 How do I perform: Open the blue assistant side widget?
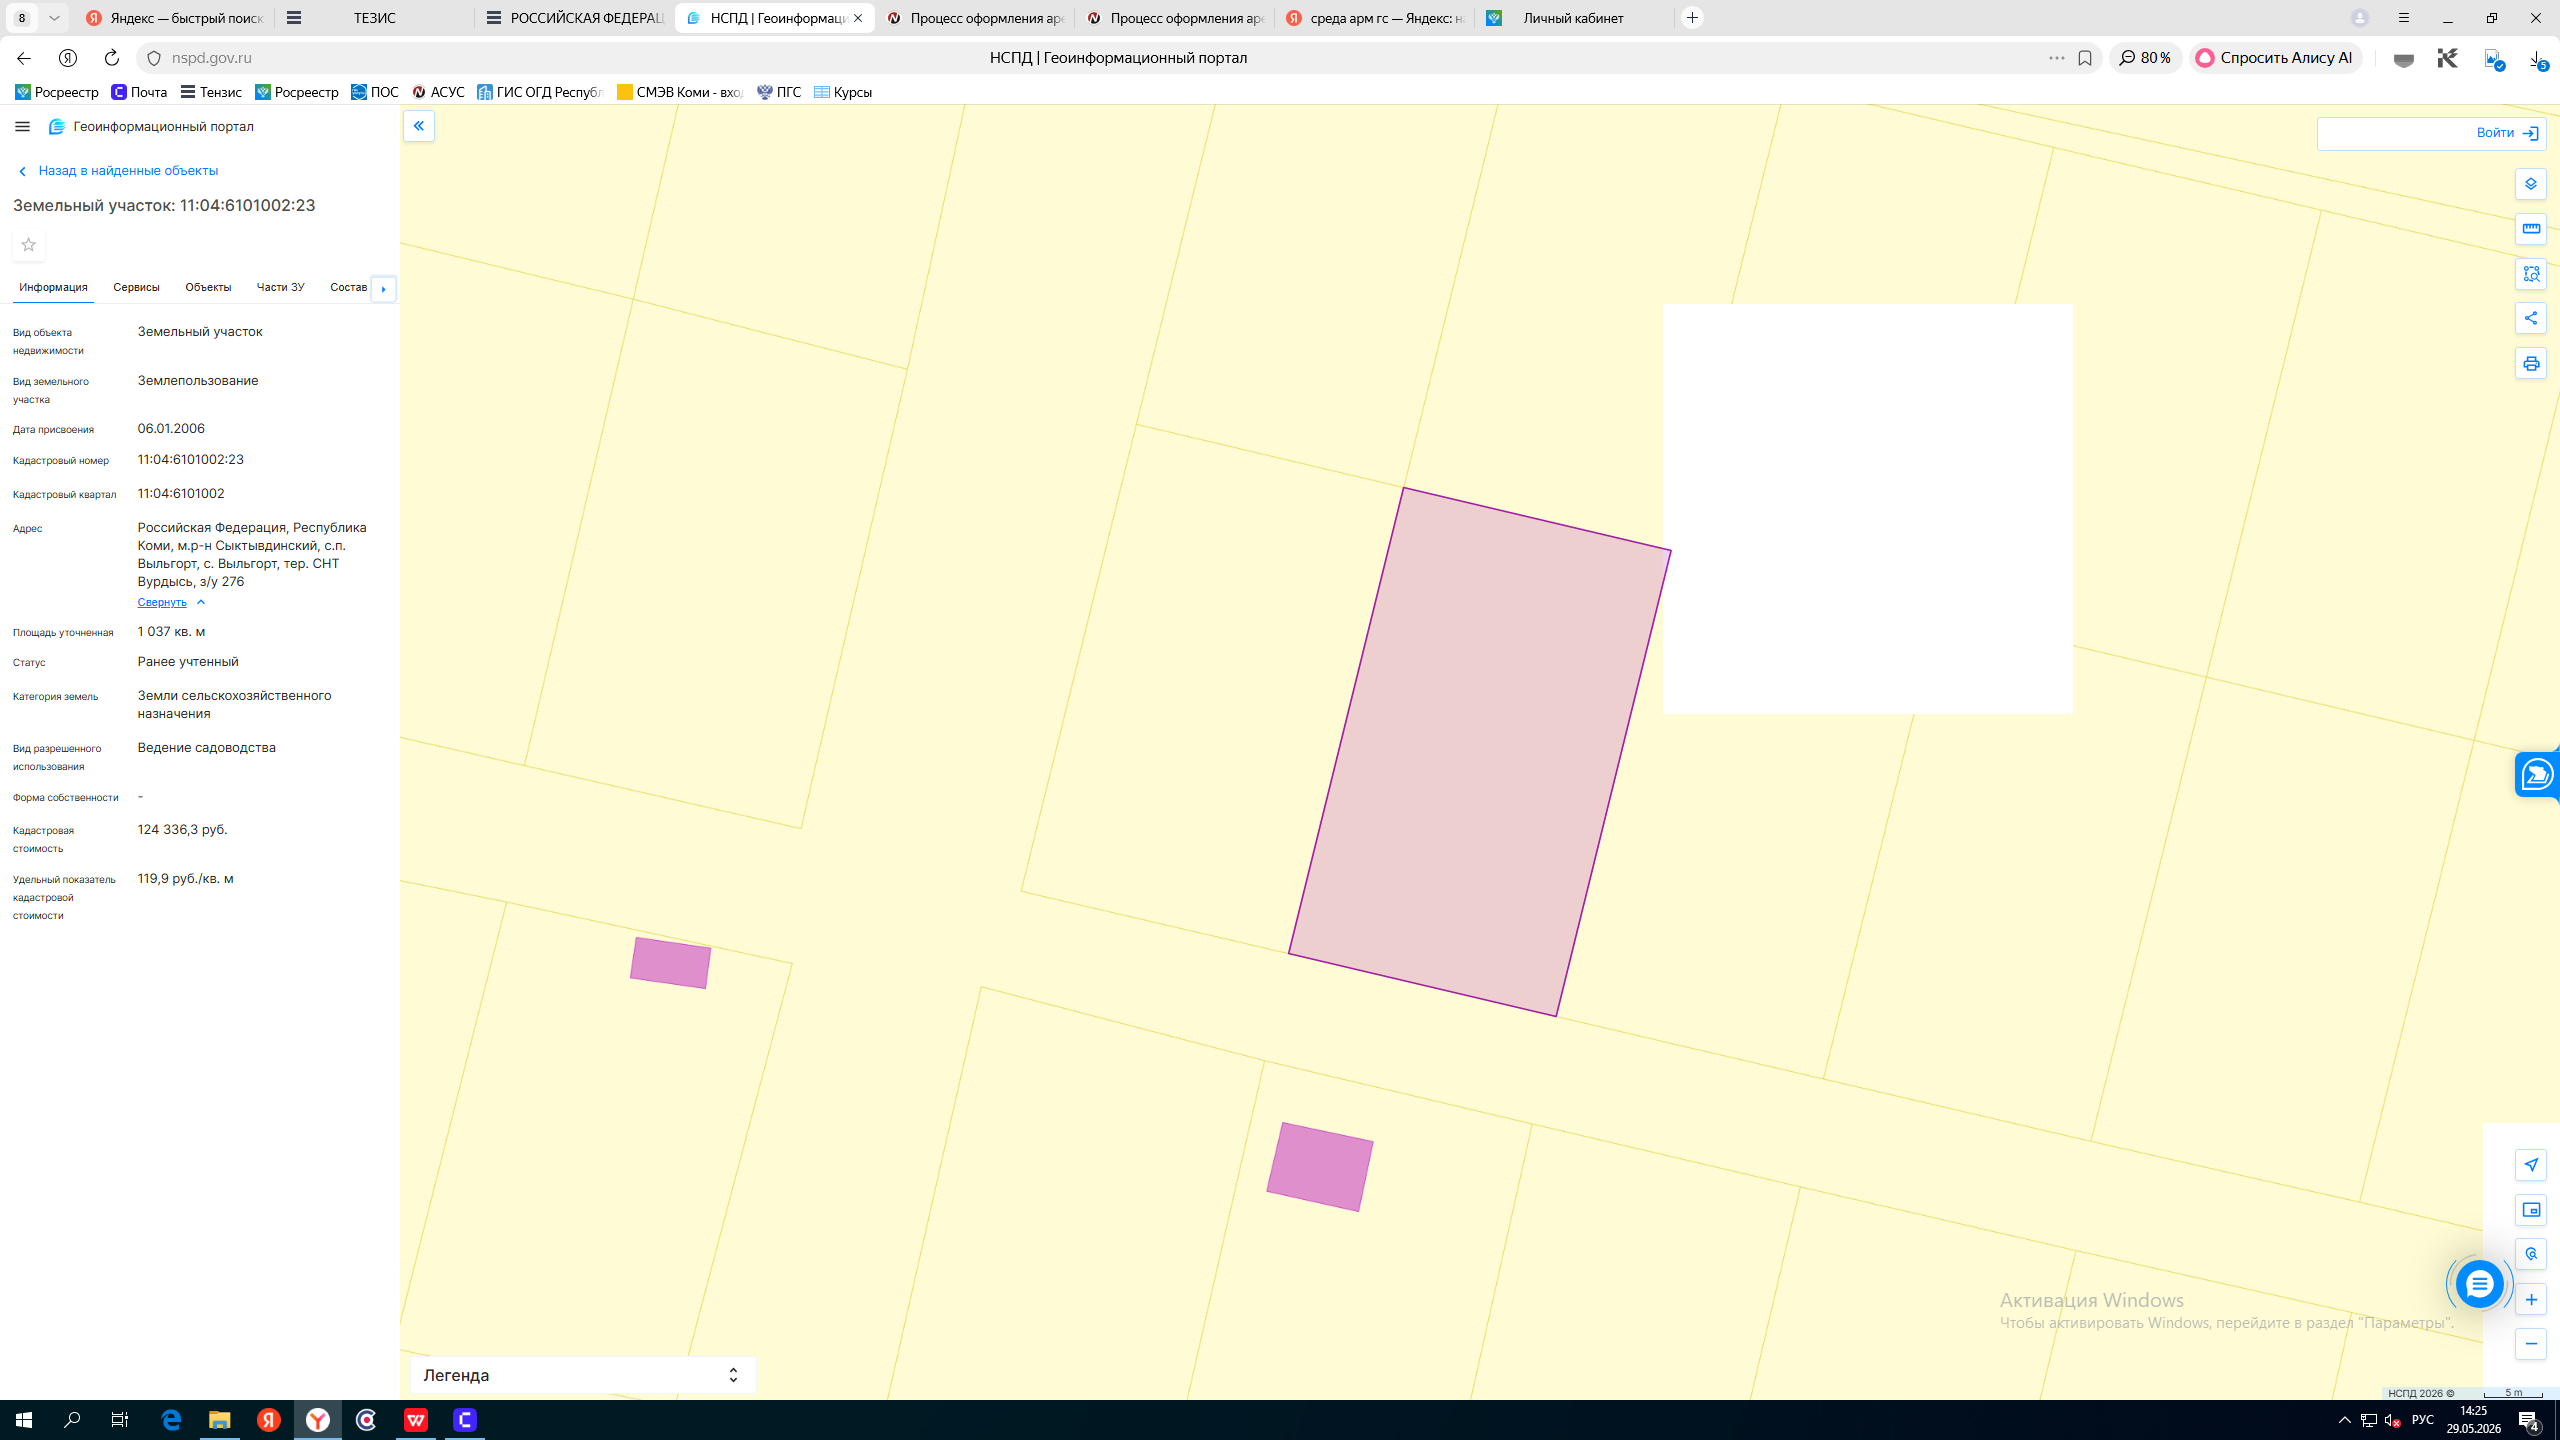tap(2537, 775)
